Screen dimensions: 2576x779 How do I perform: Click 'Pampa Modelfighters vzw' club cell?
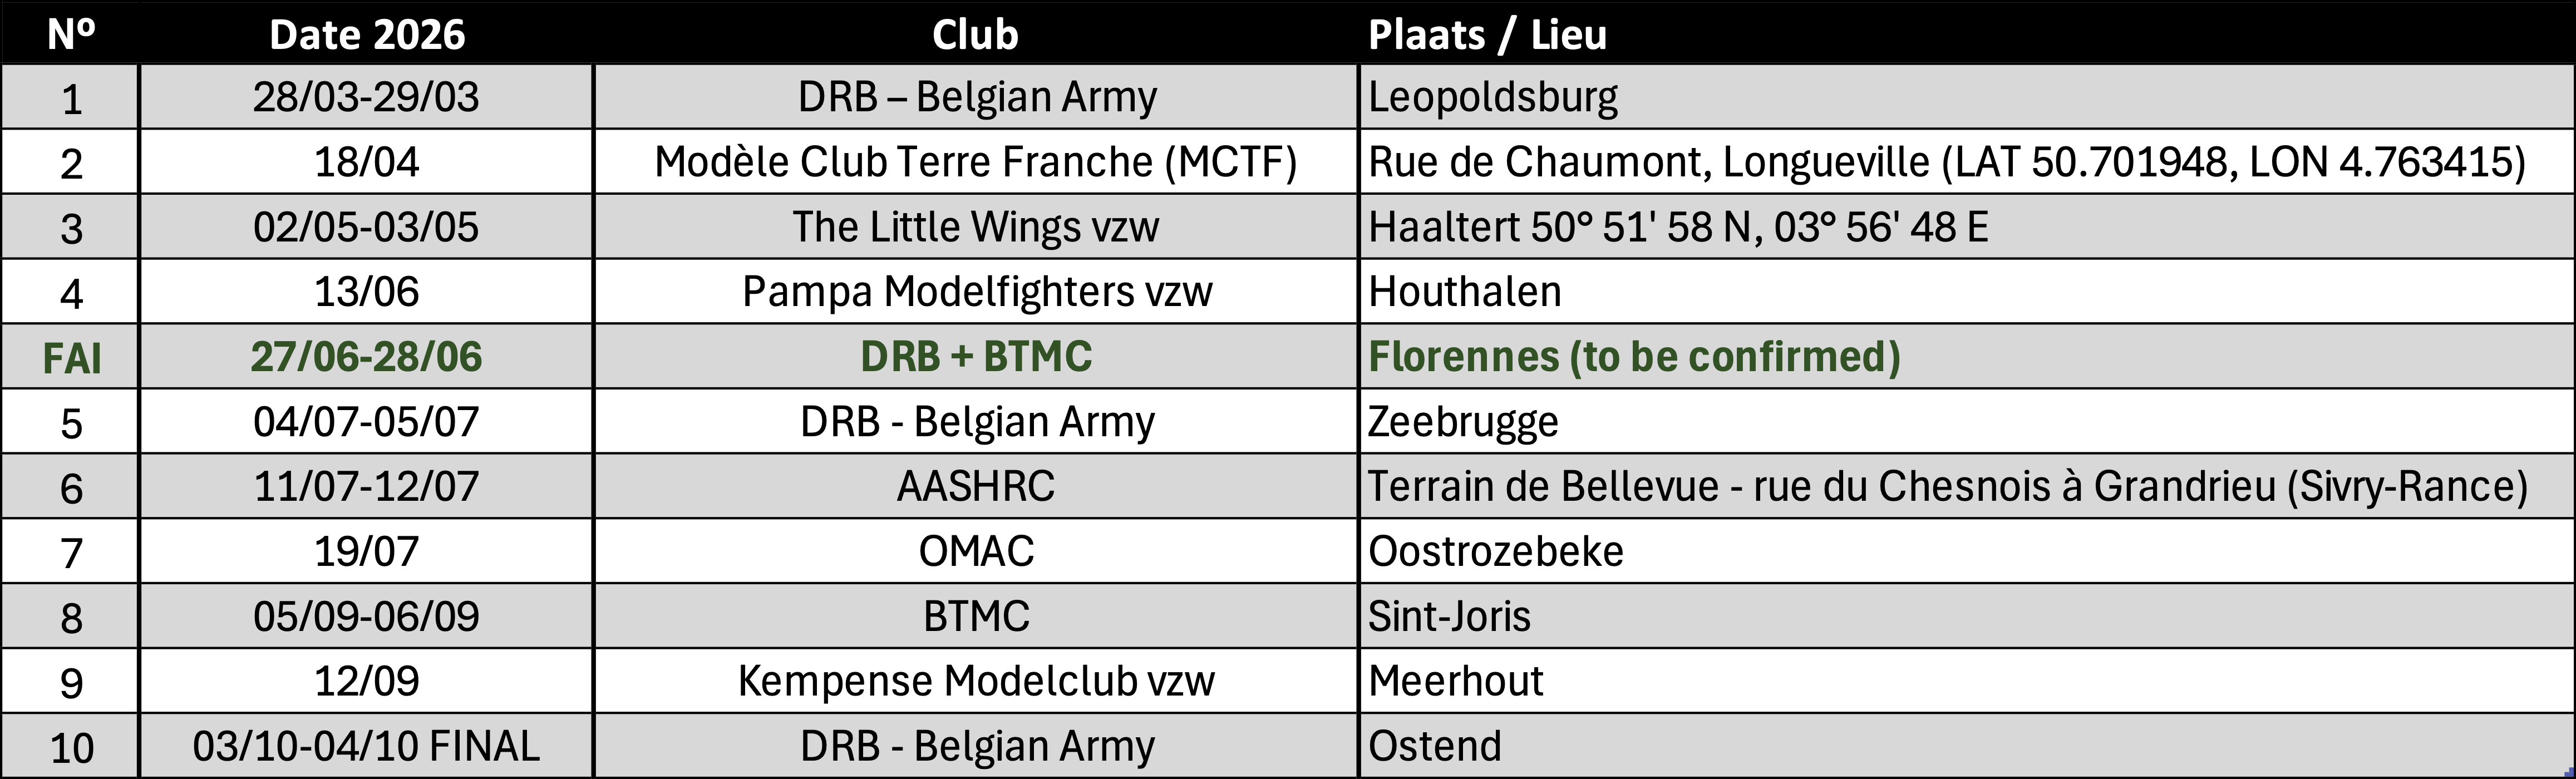[x=976, y=292]
